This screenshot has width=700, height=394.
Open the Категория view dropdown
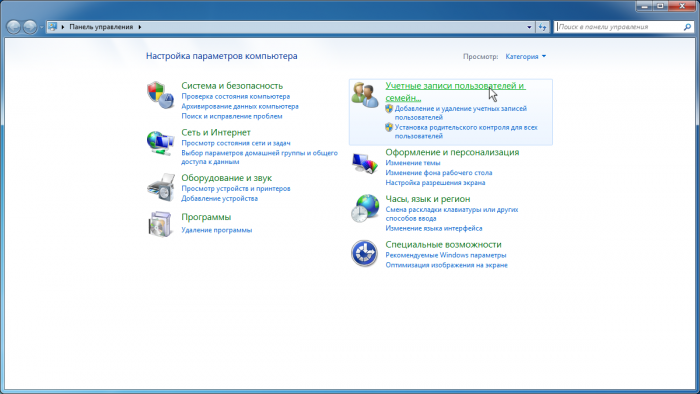(525, 56)
